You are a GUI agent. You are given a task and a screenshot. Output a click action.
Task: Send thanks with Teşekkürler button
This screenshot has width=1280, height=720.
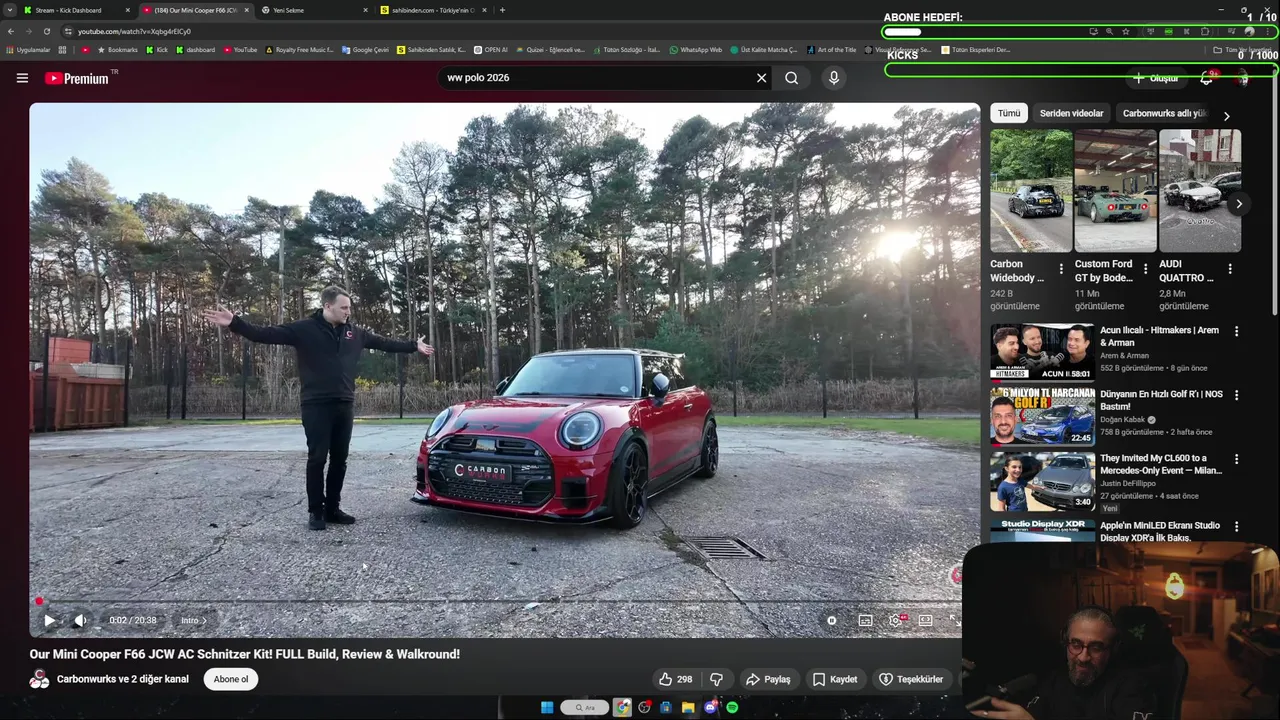(x=911, y=679)
